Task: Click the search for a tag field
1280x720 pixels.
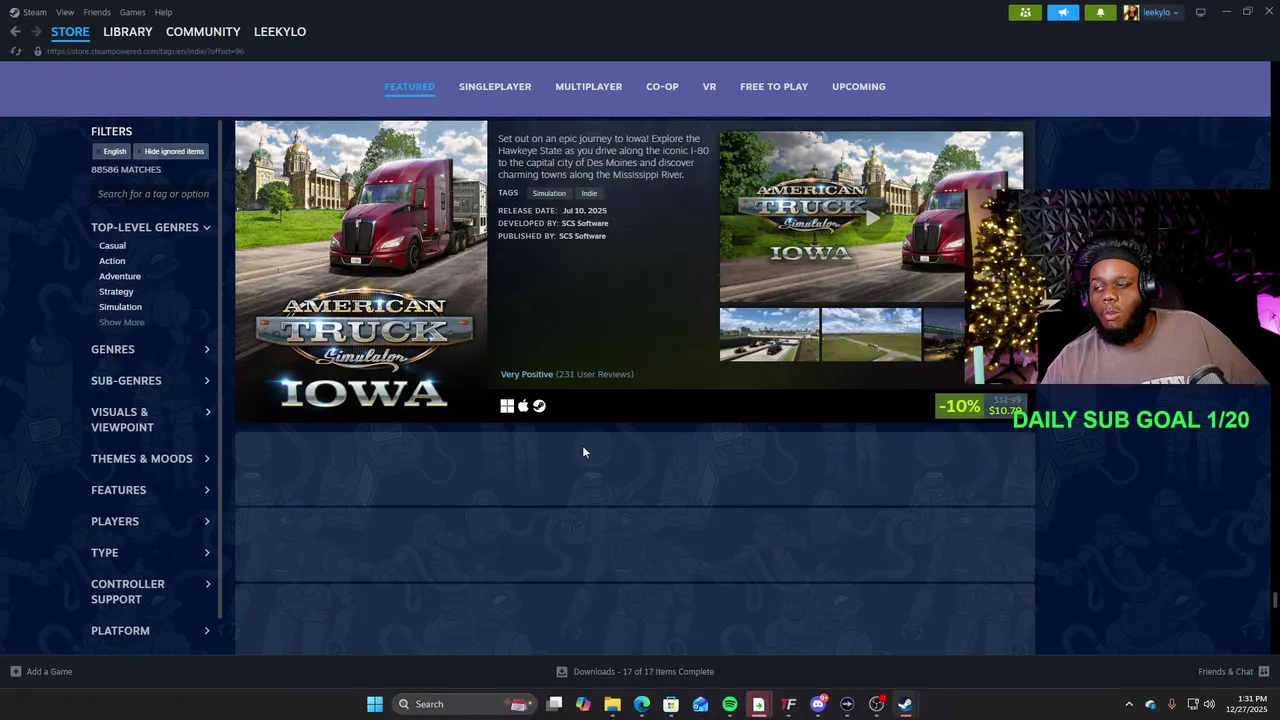Action: click(152, 194)
